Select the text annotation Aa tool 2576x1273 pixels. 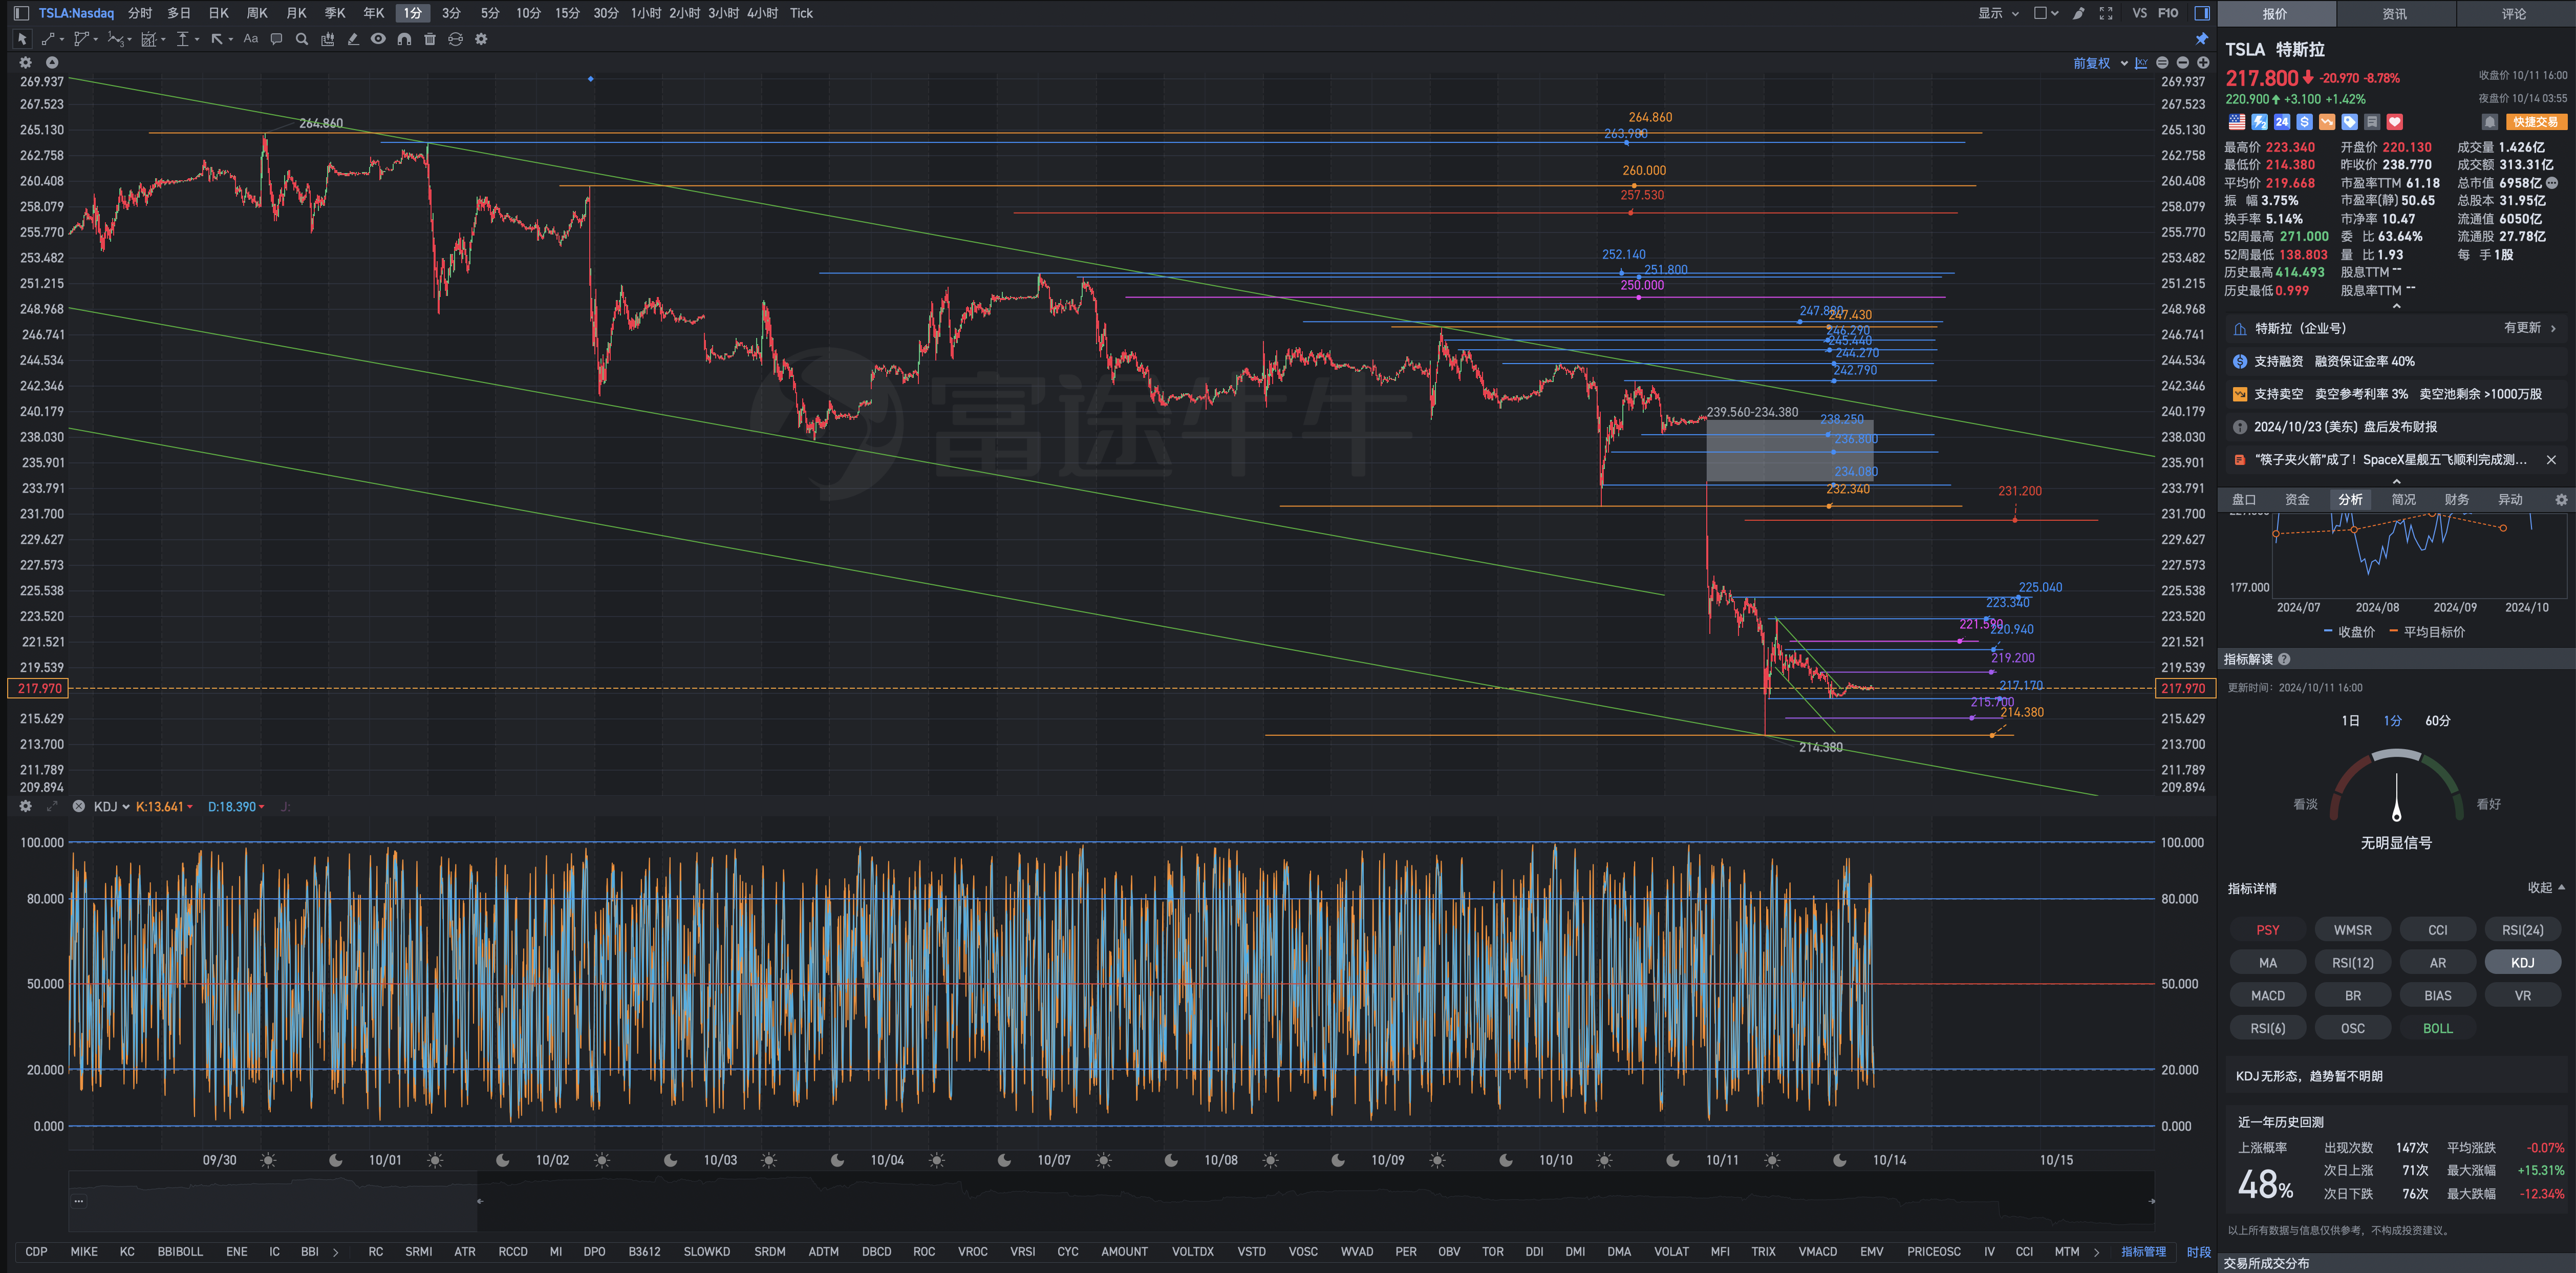tap(250, 39)
